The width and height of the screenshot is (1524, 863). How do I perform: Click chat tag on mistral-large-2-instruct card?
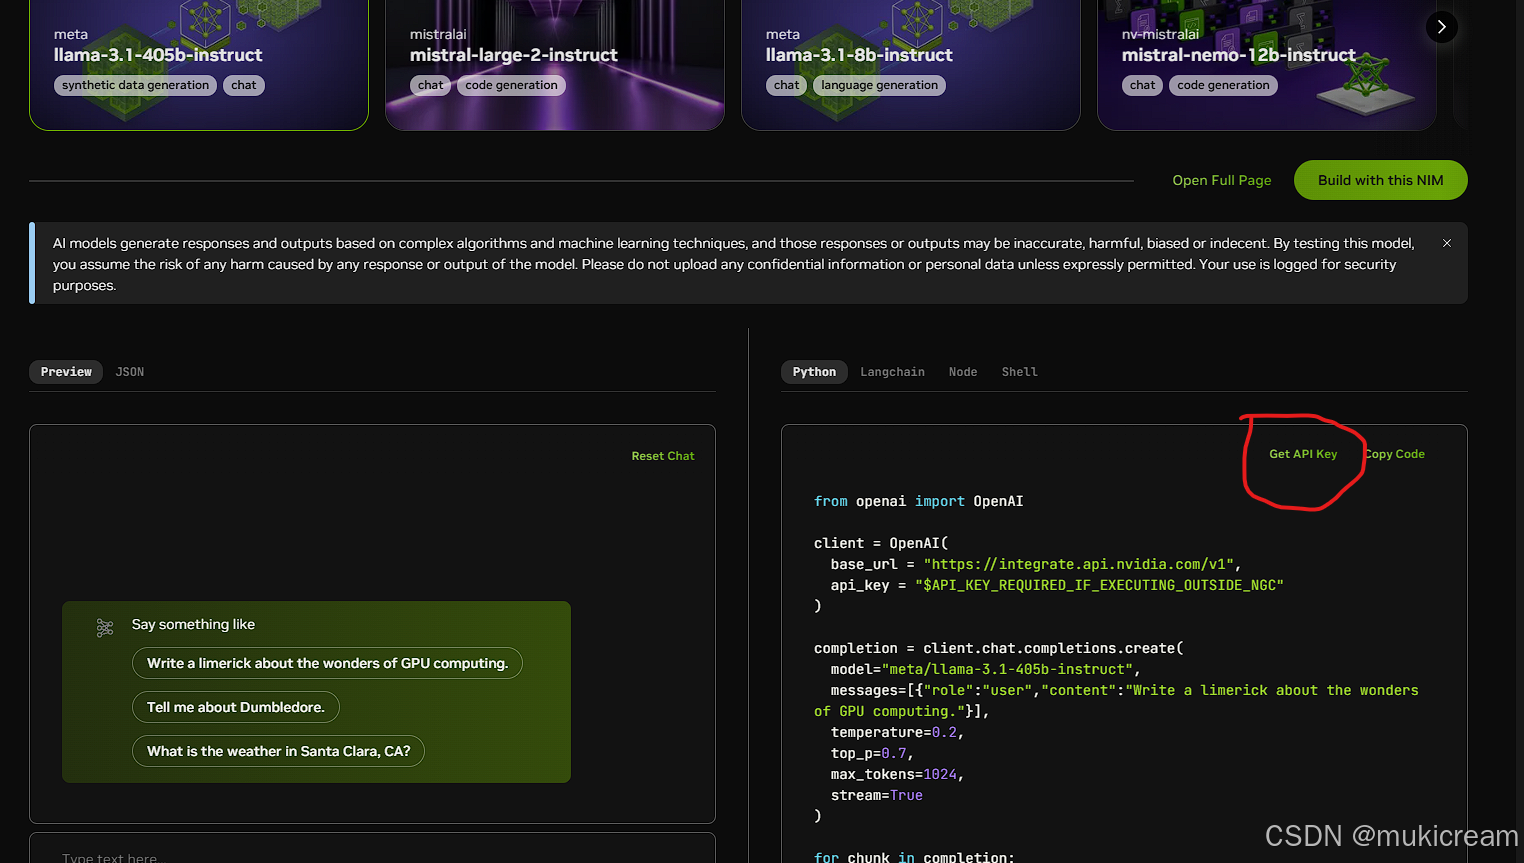pyautogui.click(x=431, y=85)
